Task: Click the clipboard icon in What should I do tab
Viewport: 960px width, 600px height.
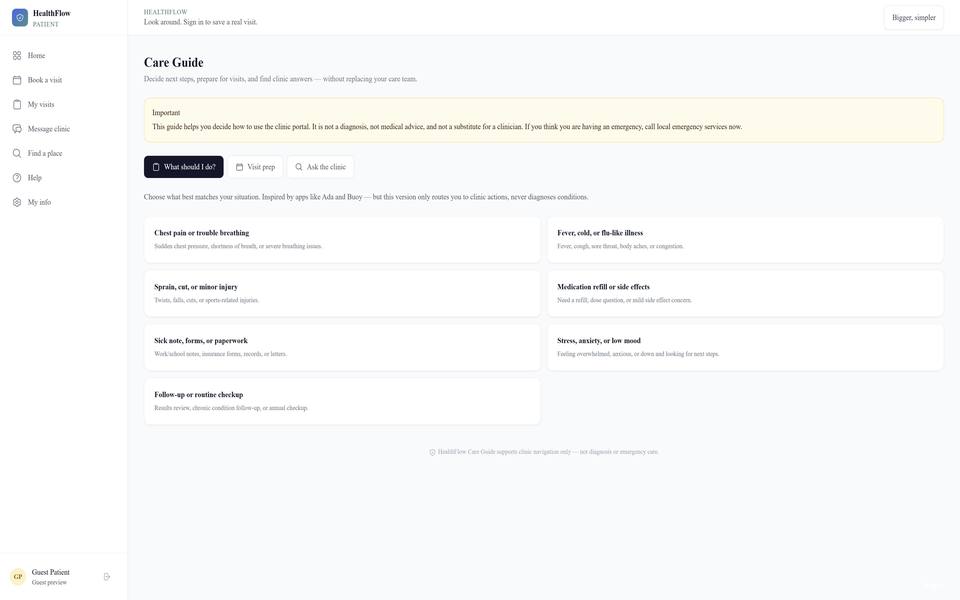Action: point(156,167)
